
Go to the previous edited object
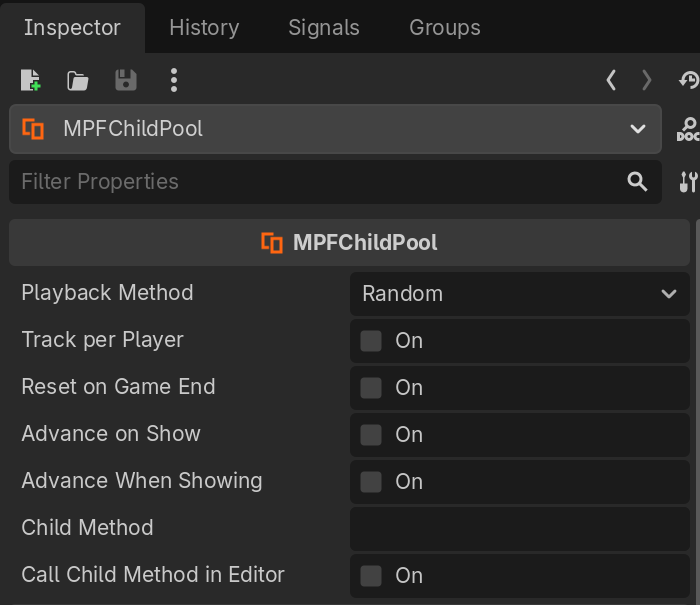611,81
